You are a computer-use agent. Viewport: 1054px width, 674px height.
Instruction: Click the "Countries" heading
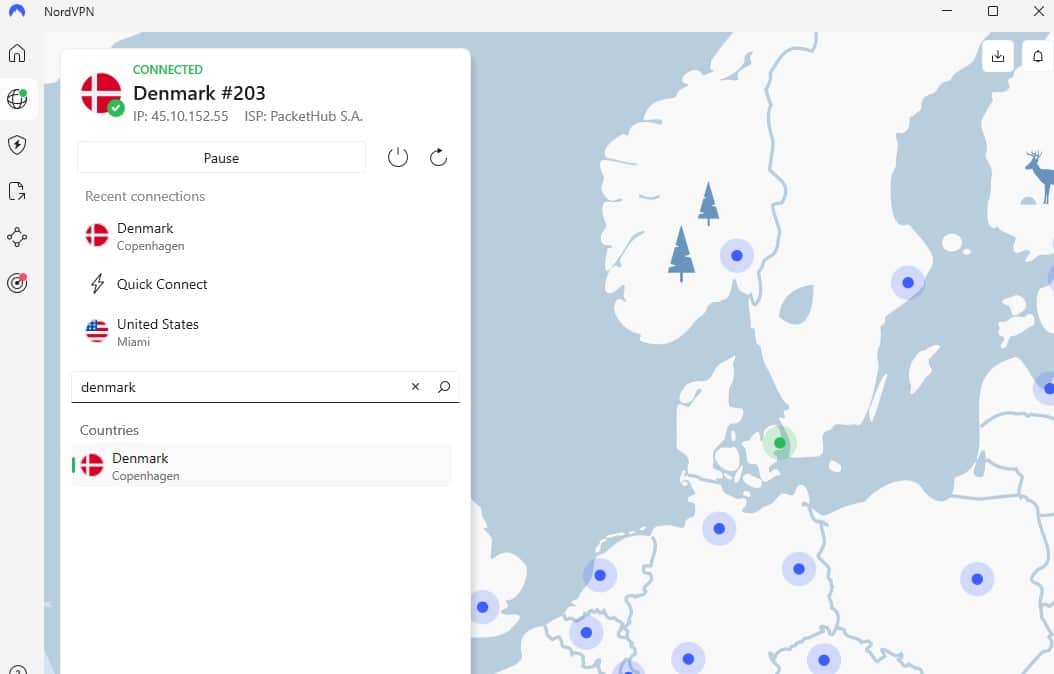click(110, 430)
